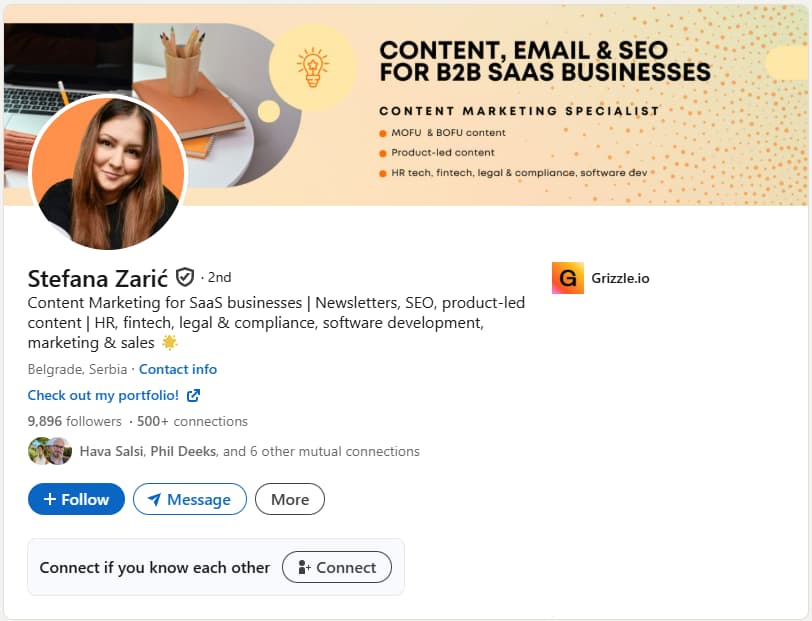This screenshot has width=812, height=621.
Task: Click the person-add icon on Connect button
Action: (305, 567)
